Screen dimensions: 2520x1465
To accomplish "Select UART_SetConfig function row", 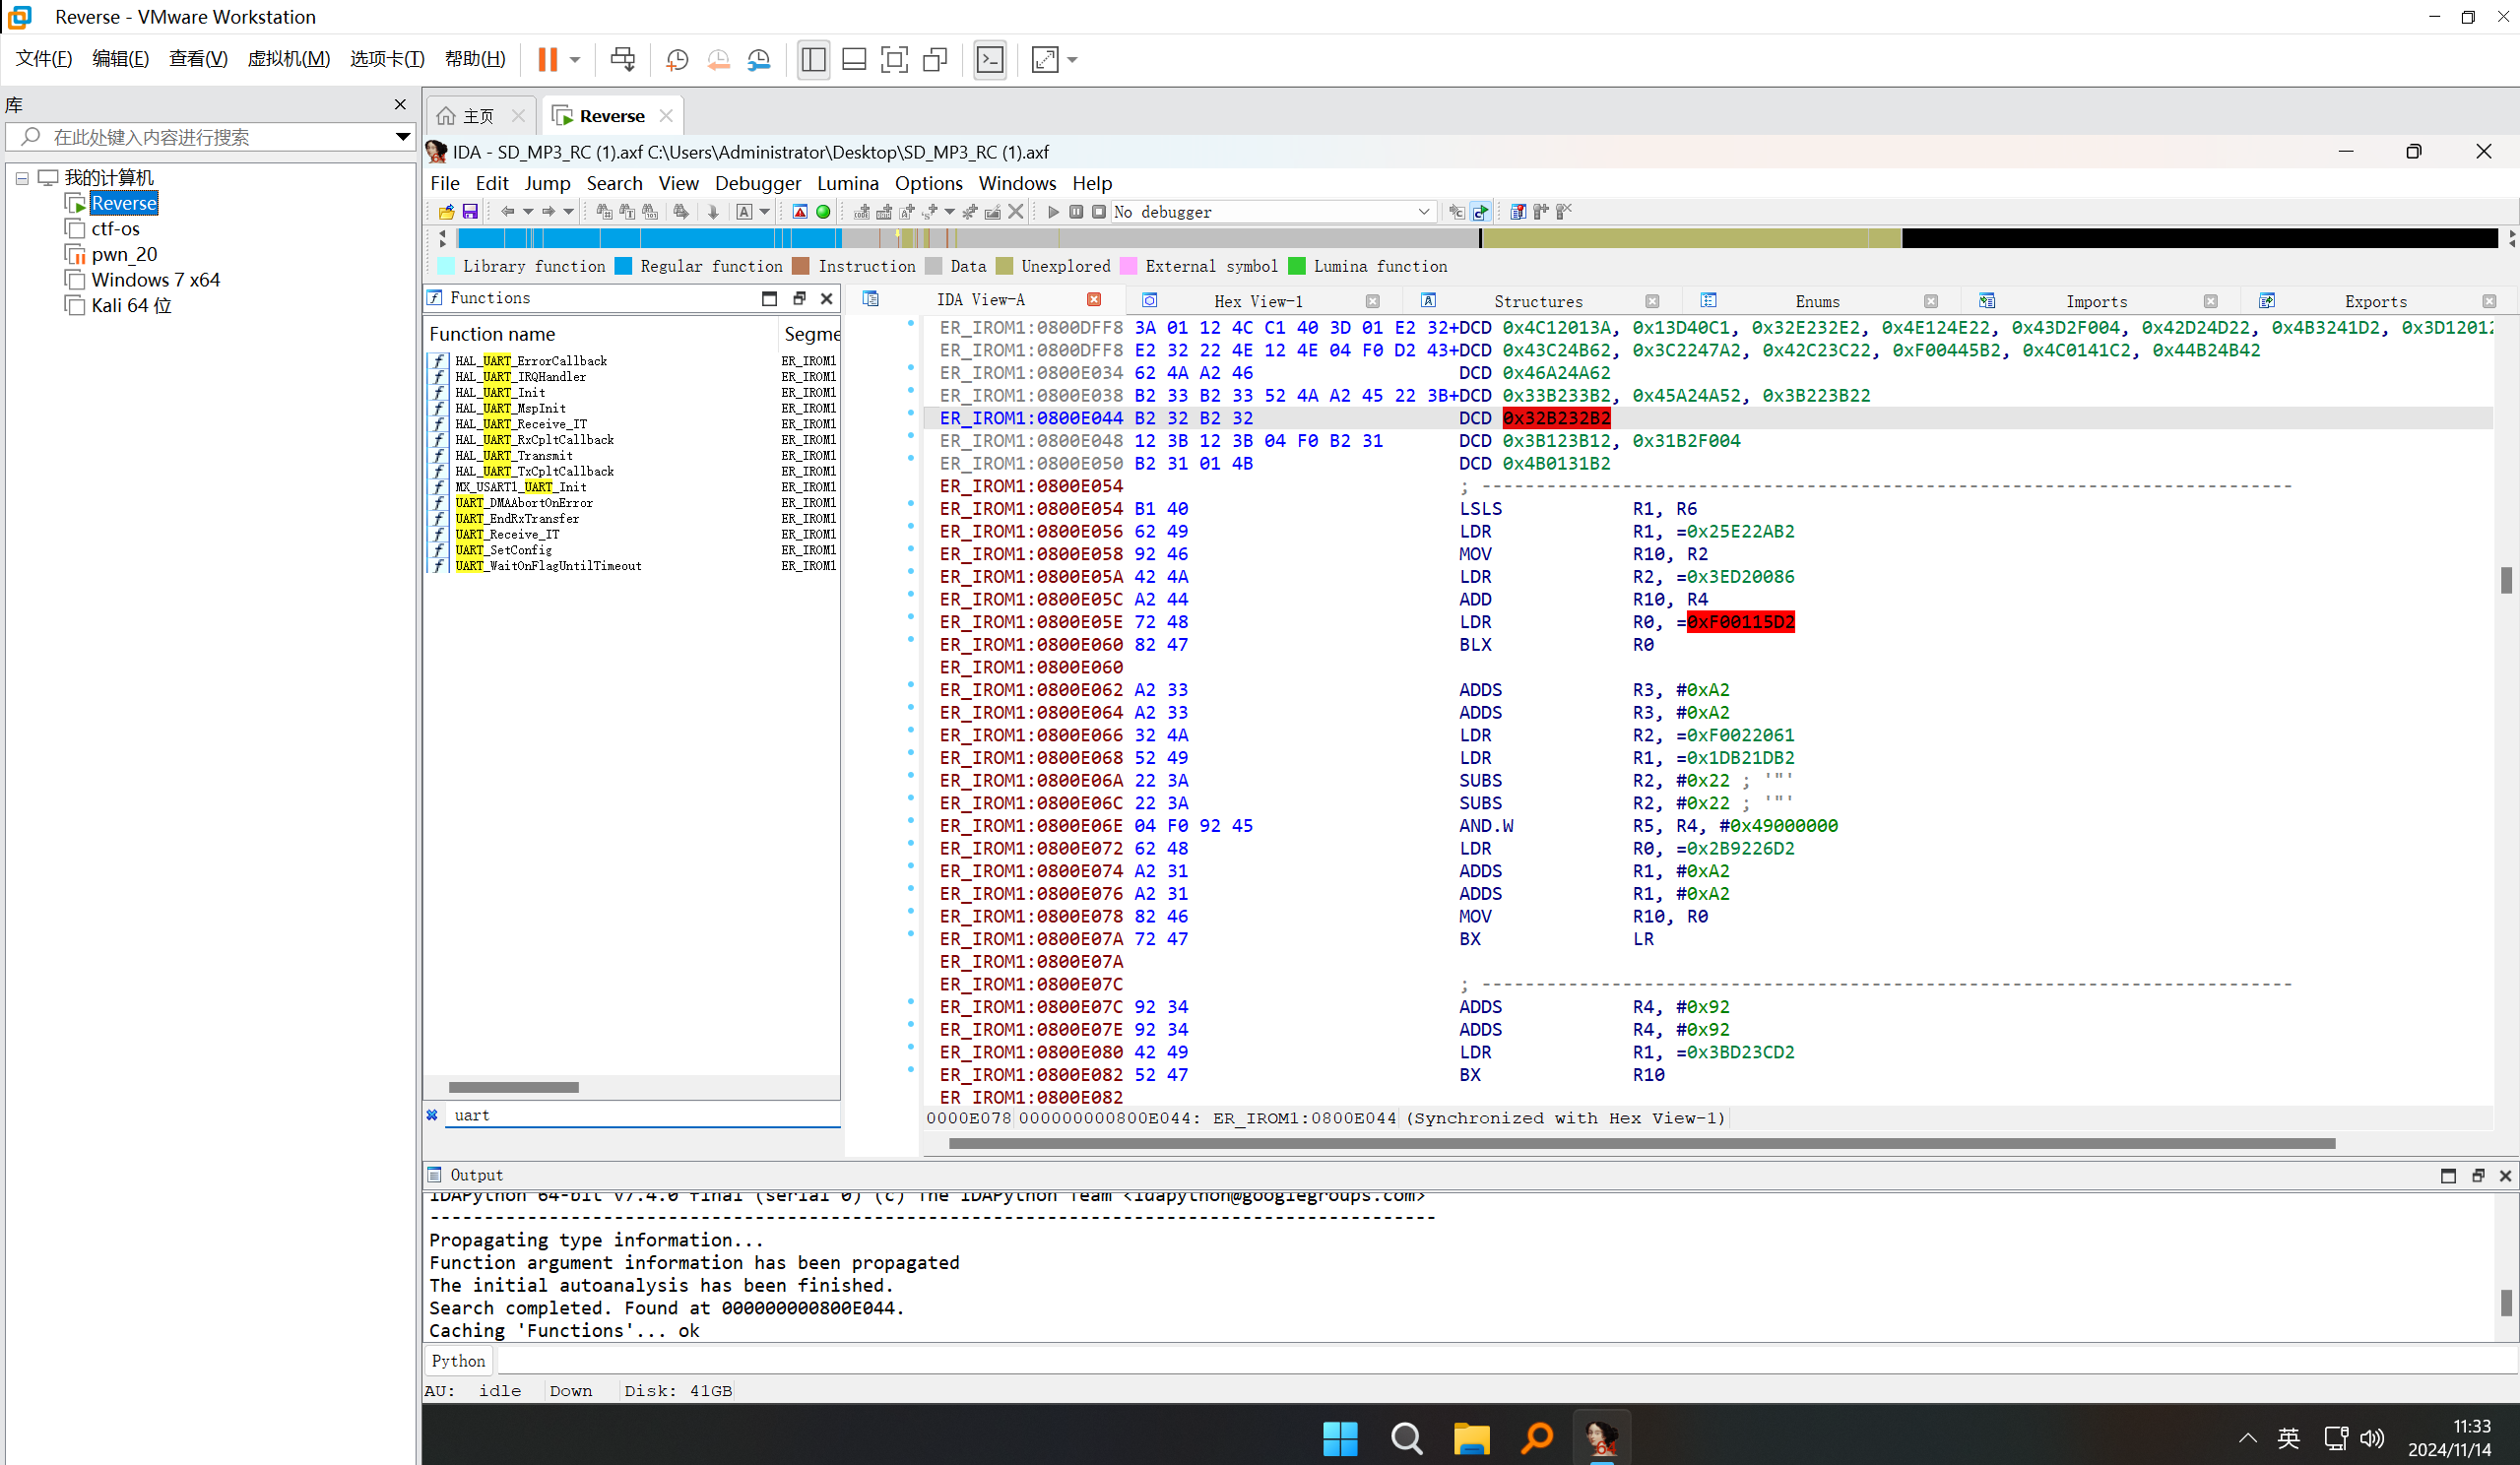I will [631, 550].
